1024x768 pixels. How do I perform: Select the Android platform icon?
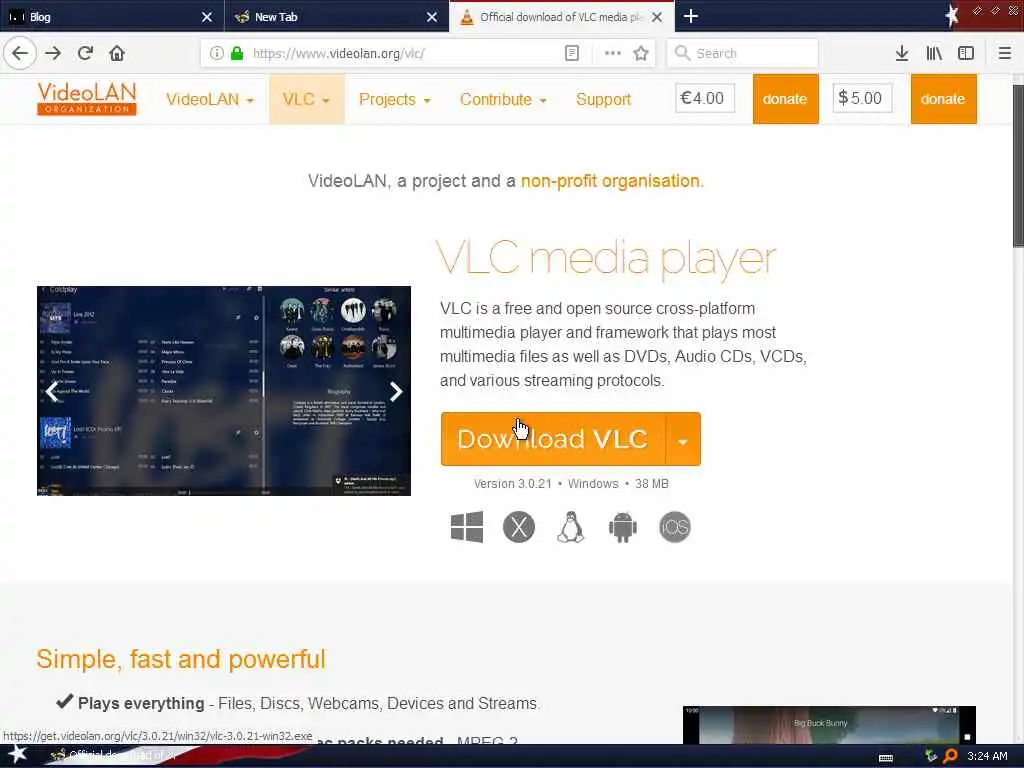(623, 527)
